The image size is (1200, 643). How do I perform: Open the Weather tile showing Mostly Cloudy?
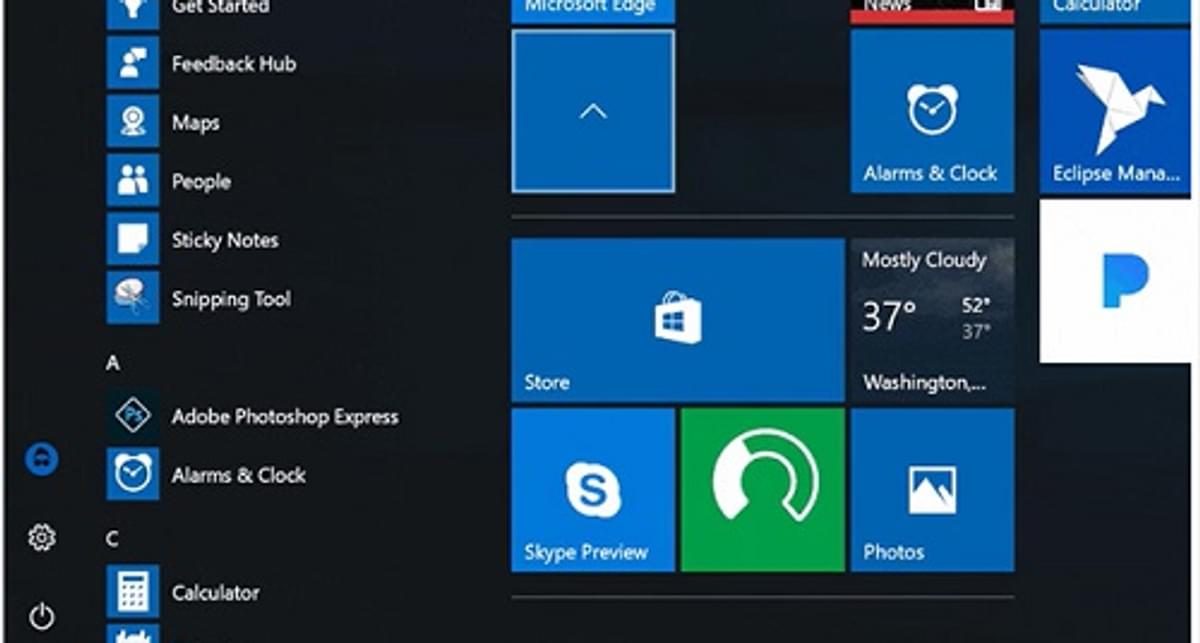point(932,320)
